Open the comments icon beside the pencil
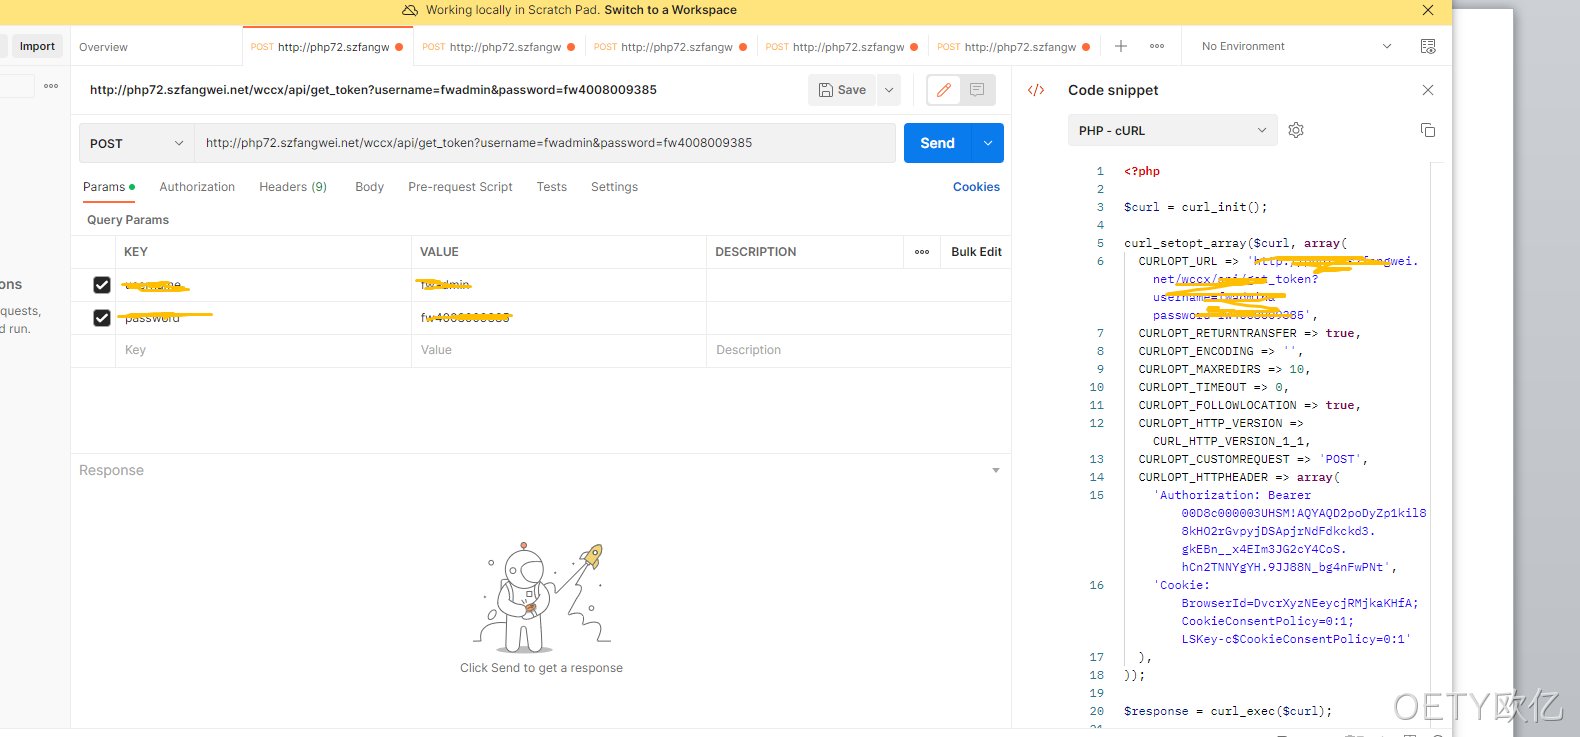 click(977, 90)
